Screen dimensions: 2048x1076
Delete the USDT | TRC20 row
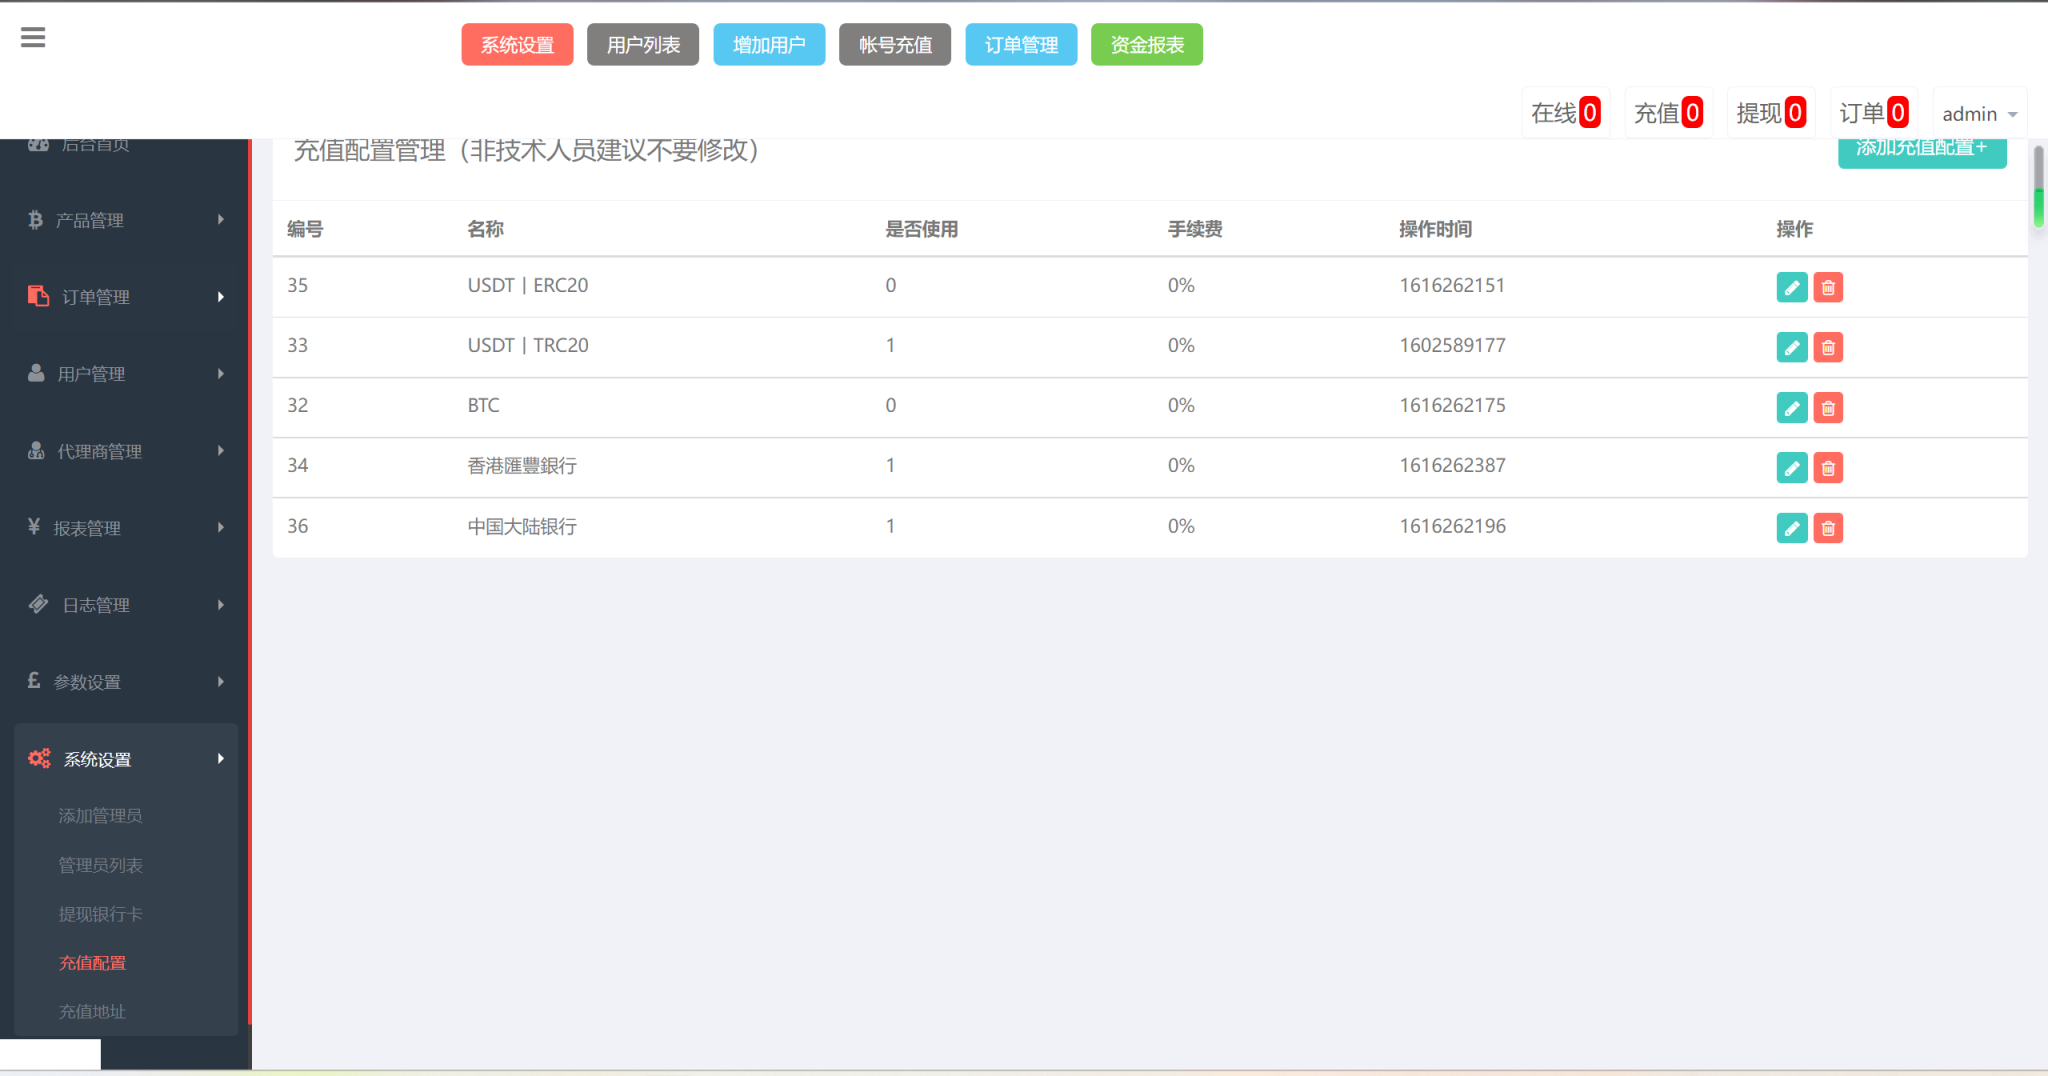click(x=1828, y=348)
